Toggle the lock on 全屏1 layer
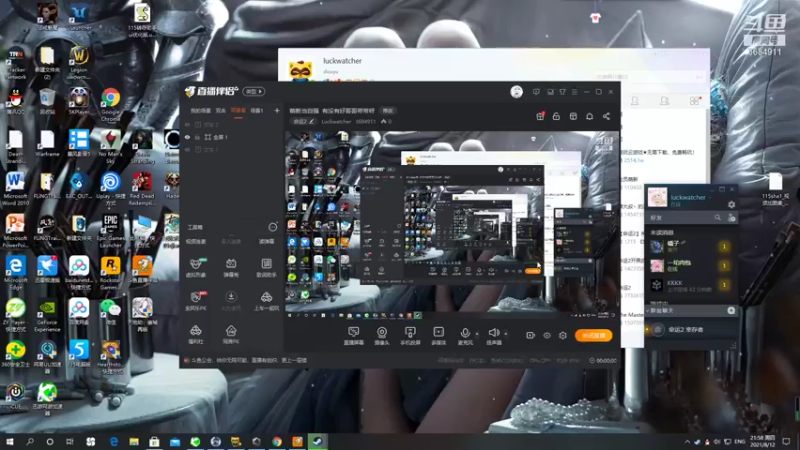 pos(197,137)
